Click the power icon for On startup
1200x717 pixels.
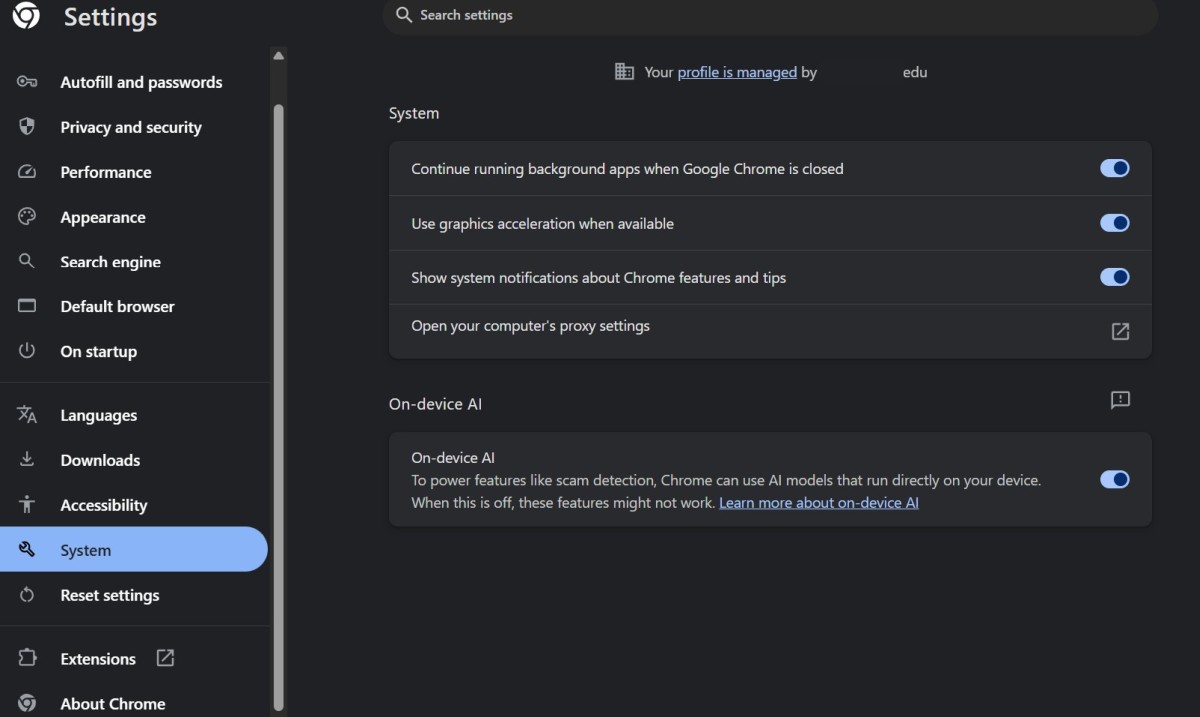(27, 351)
